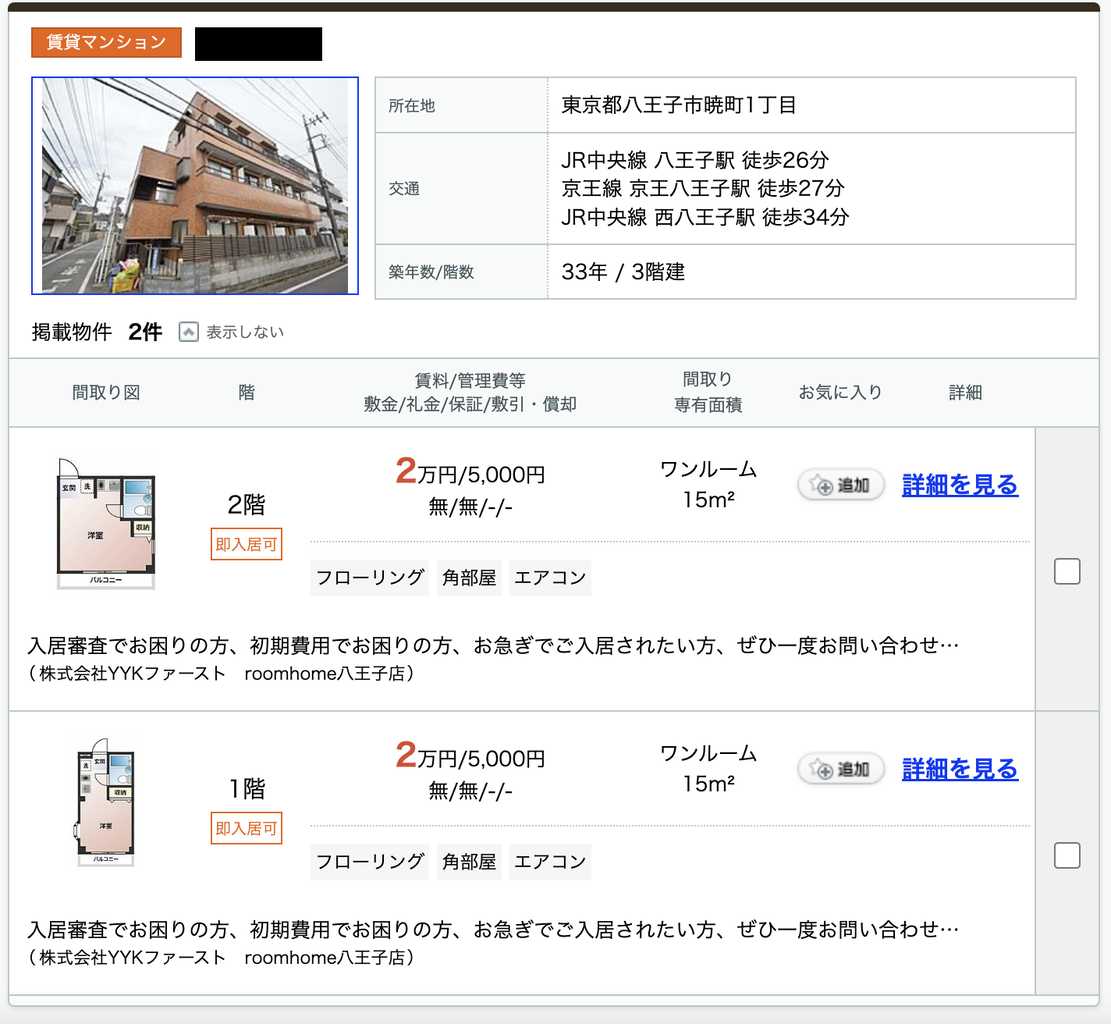Image resolution: width=1111 pixels, height=1024 pixels.
Task: Click 即入居可 badge on the 1階 row
Action: click(x=247, y=828)
